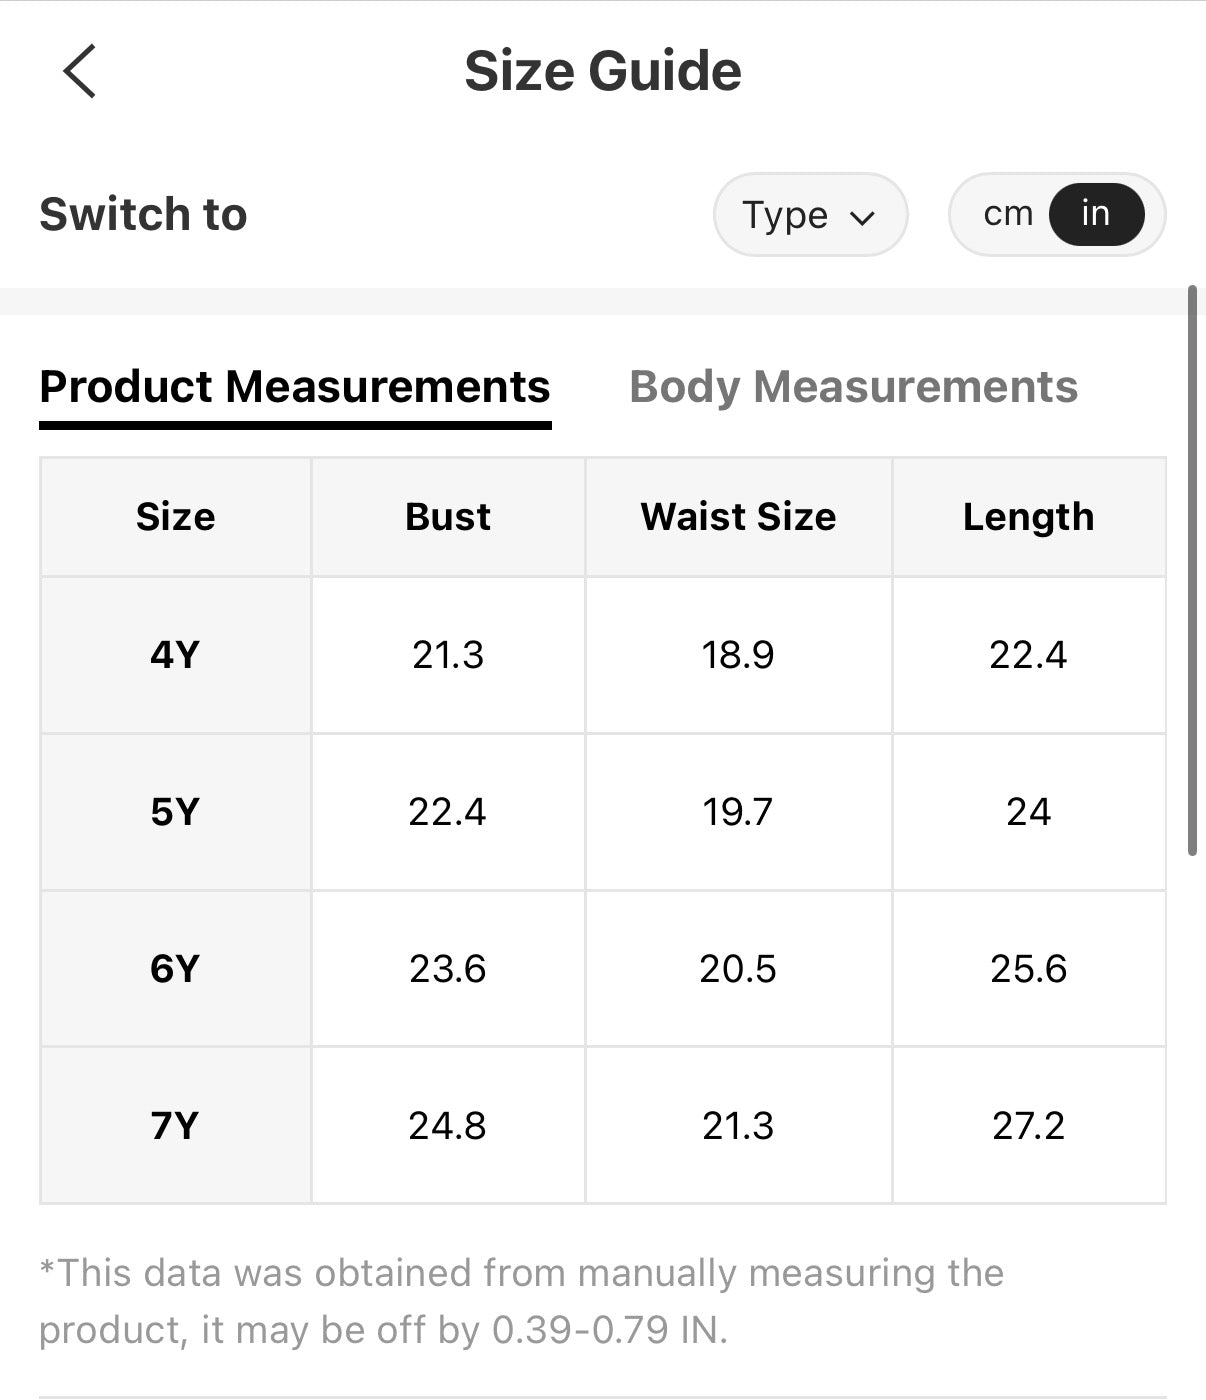Click the Waist Size column header

click(x=738, y=517)
